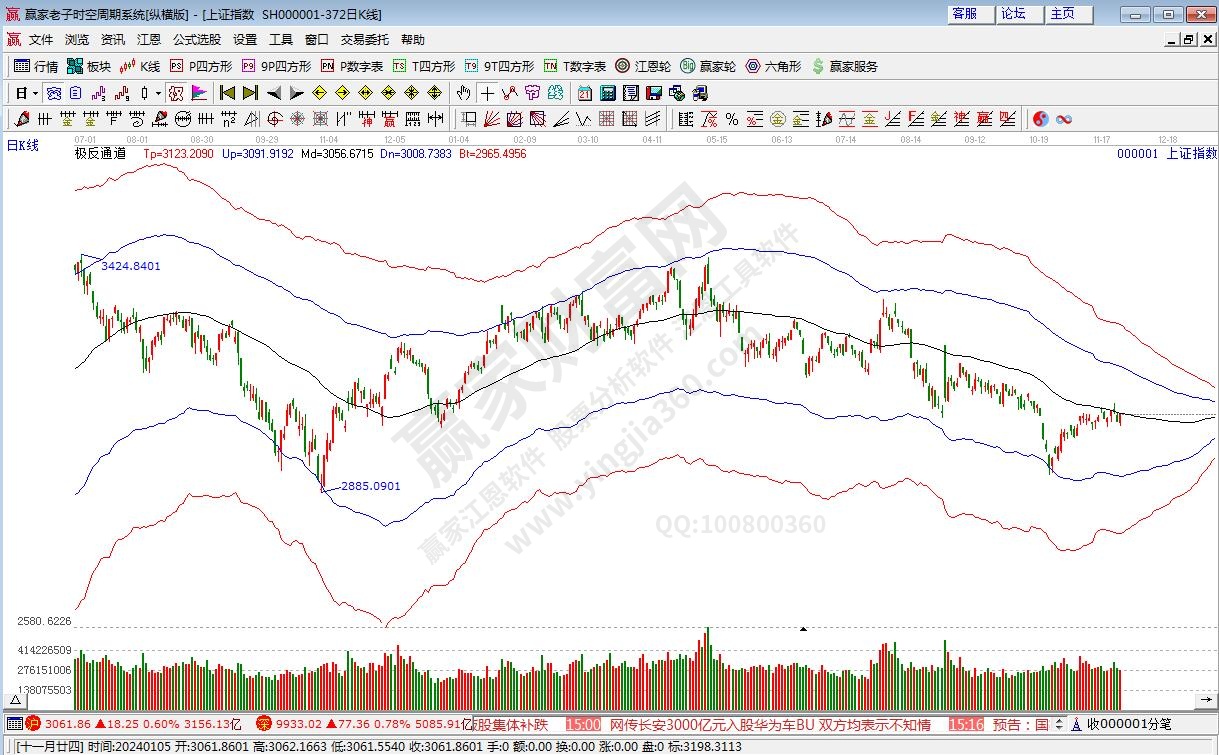
Task: Click the 论坛 forum button
Action: pos(1014,14)
